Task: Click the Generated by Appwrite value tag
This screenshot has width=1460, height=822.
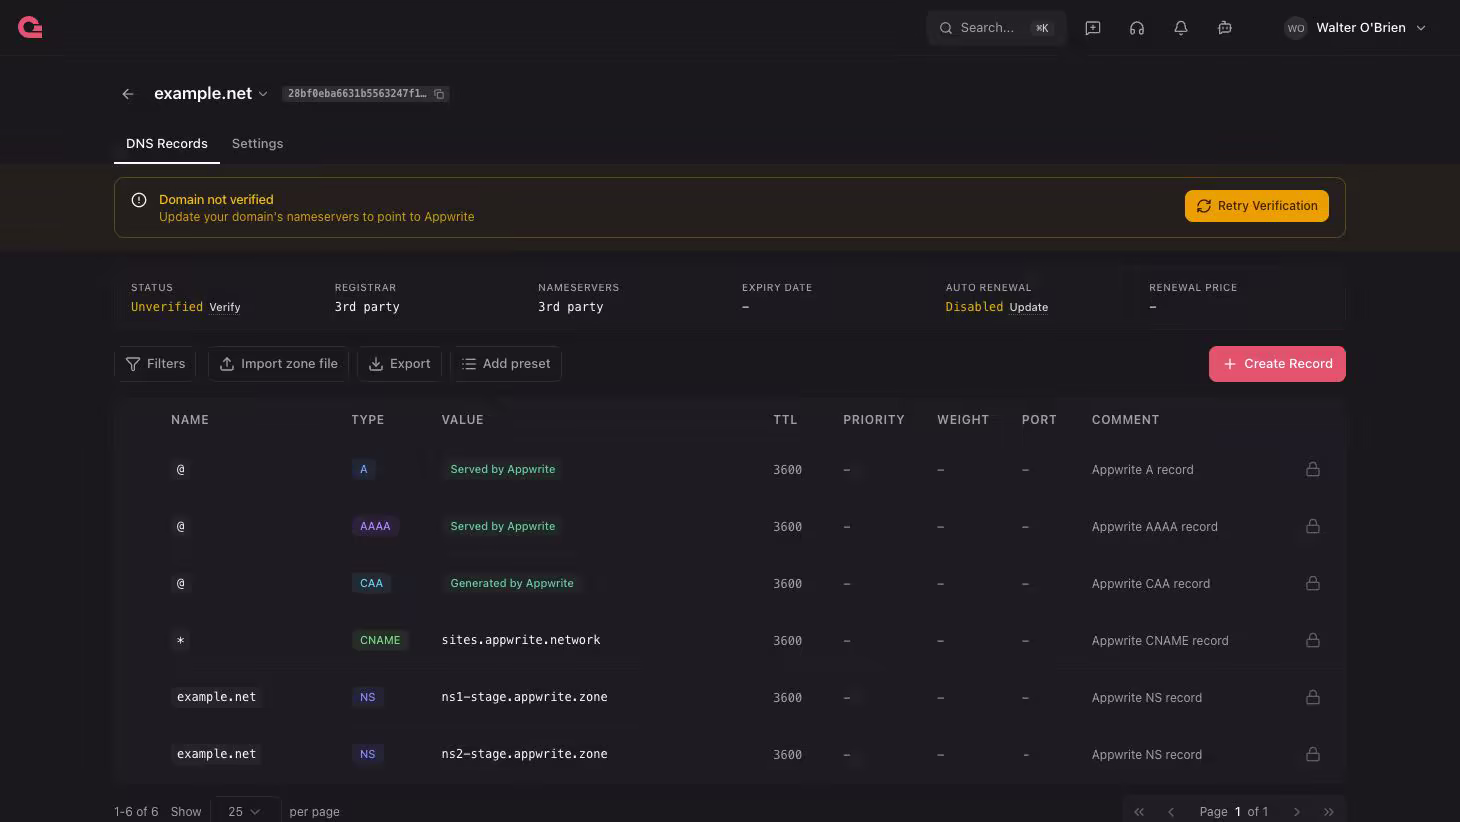Action: pyautogui.click(x=512, y=583)
